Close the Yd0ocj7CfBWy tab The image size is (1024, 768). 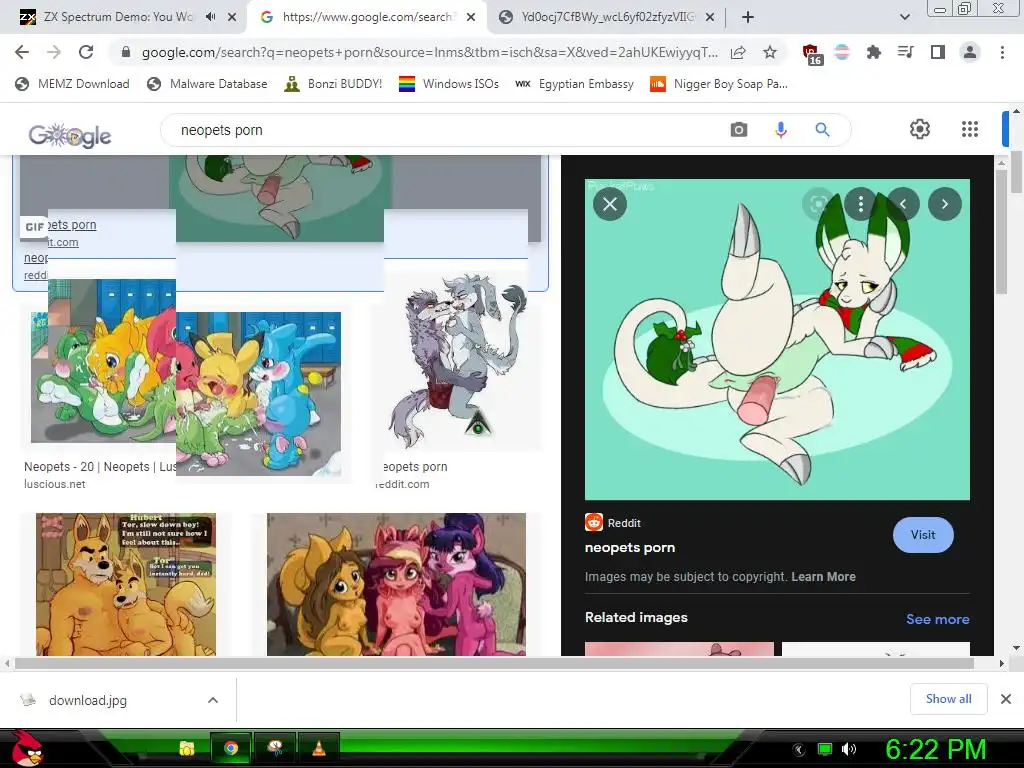click(x=711, y=17)
